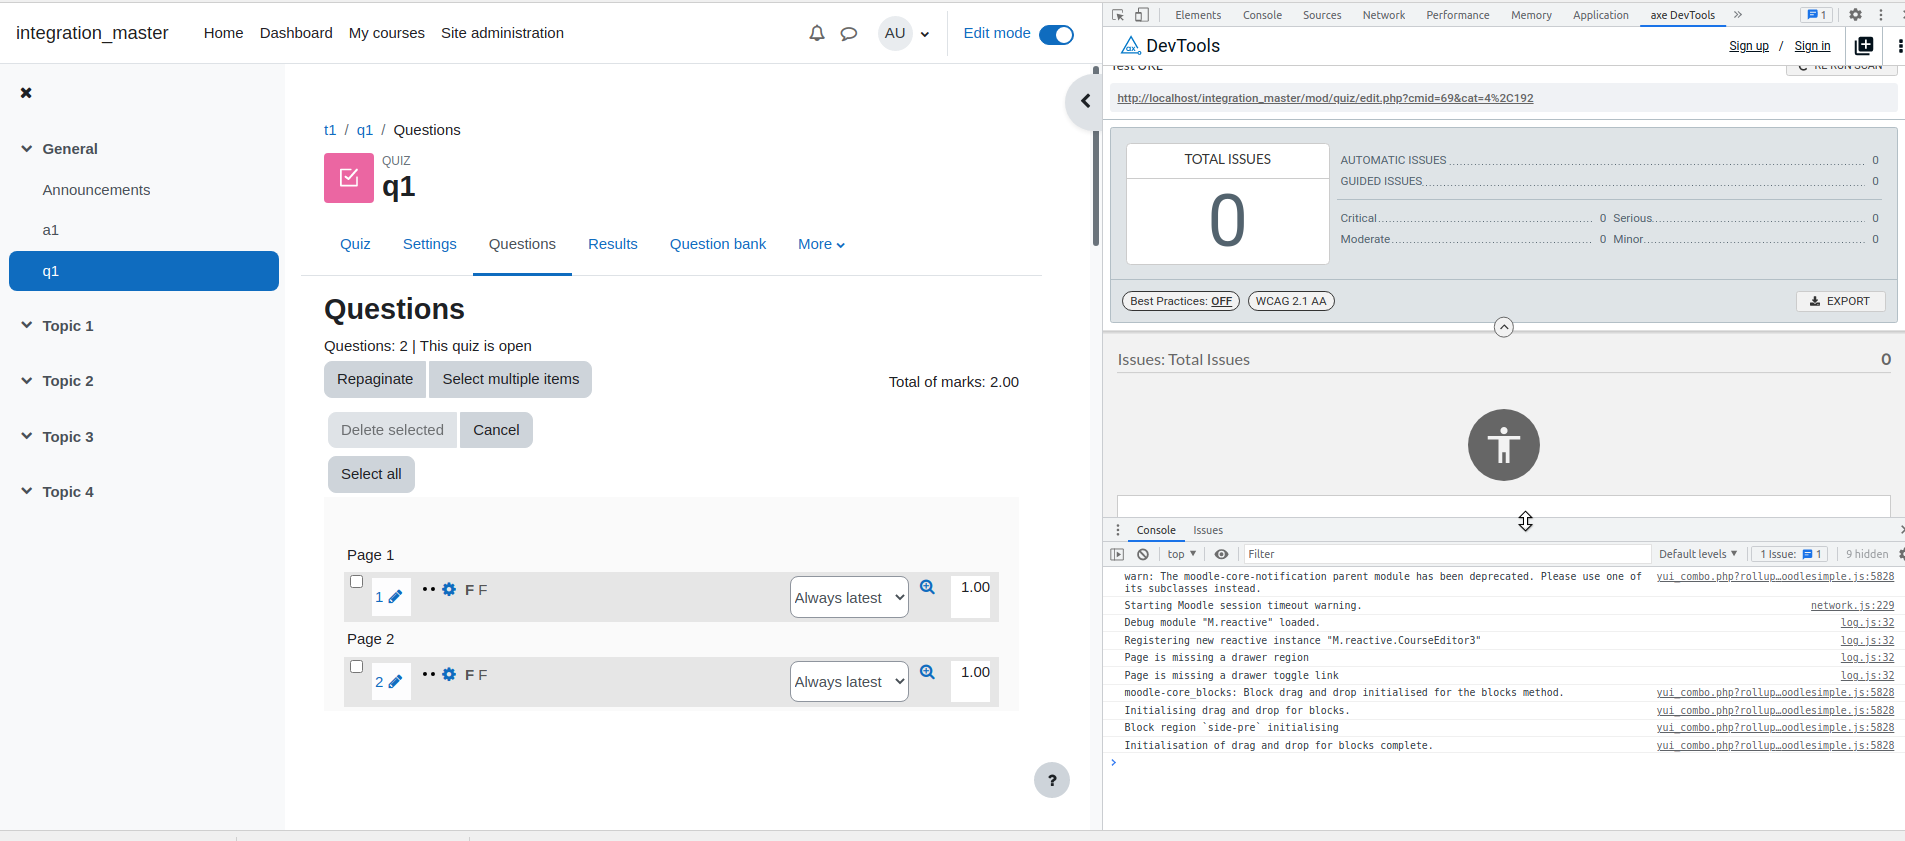Expand Topic 1 in course index

pyautogui.click(x=27, y=325)
